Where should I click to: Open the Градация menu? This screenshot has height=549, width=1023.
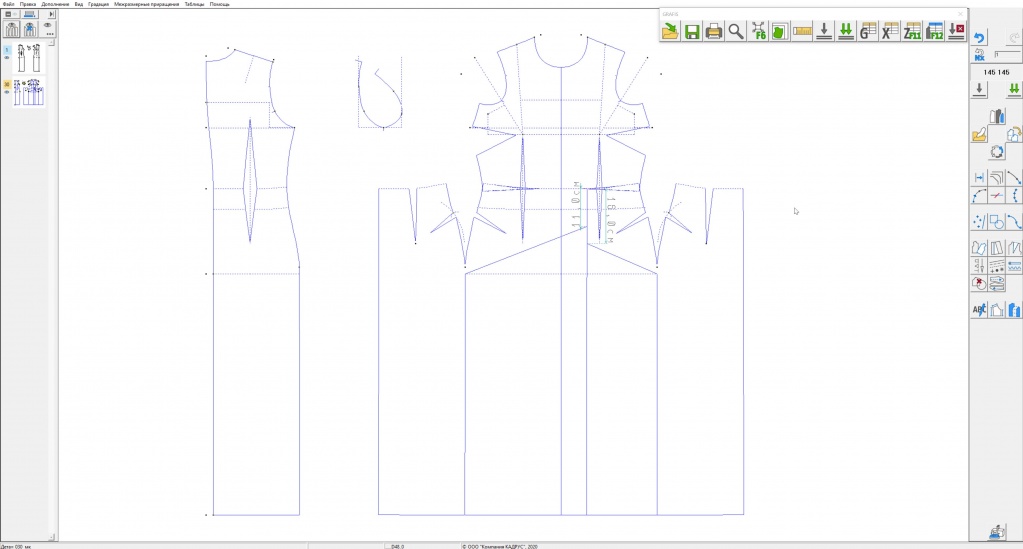coord(98,5)
